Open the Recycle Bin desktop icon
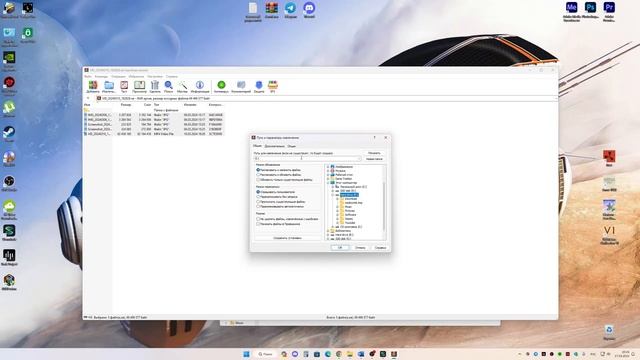Viewport: 640px width, 360px height. pyautogui.click(x=609, y=332)
